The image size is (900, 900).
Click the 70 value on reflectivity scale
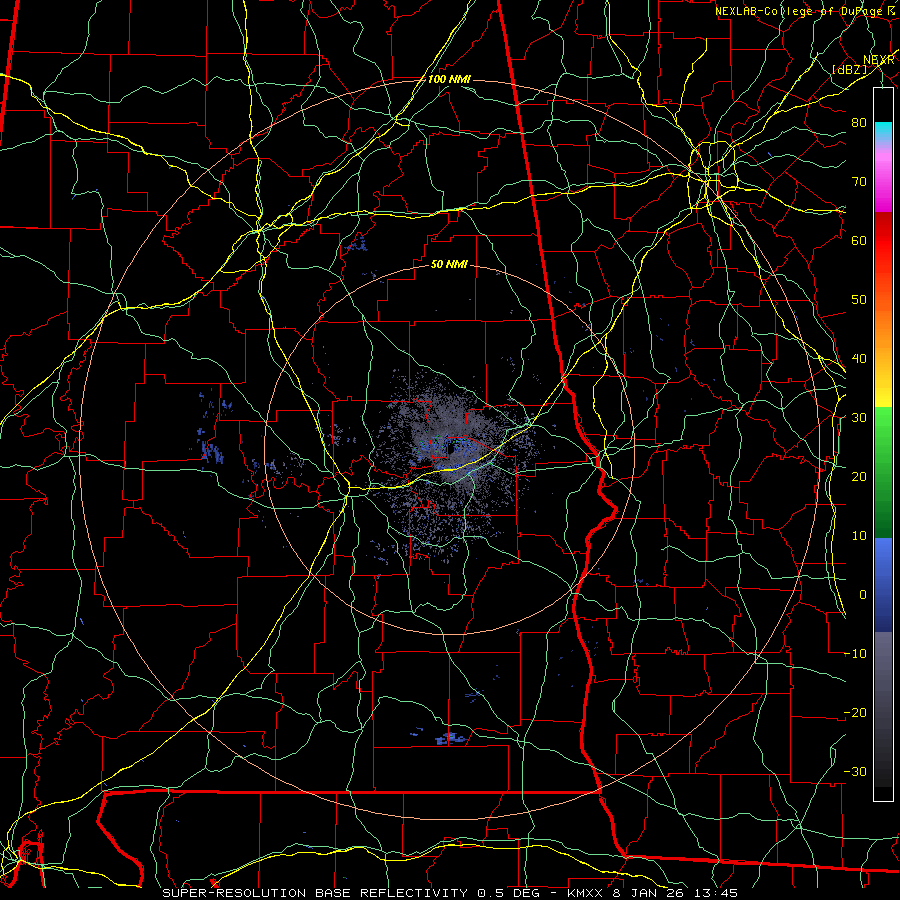tap(859, 182)
